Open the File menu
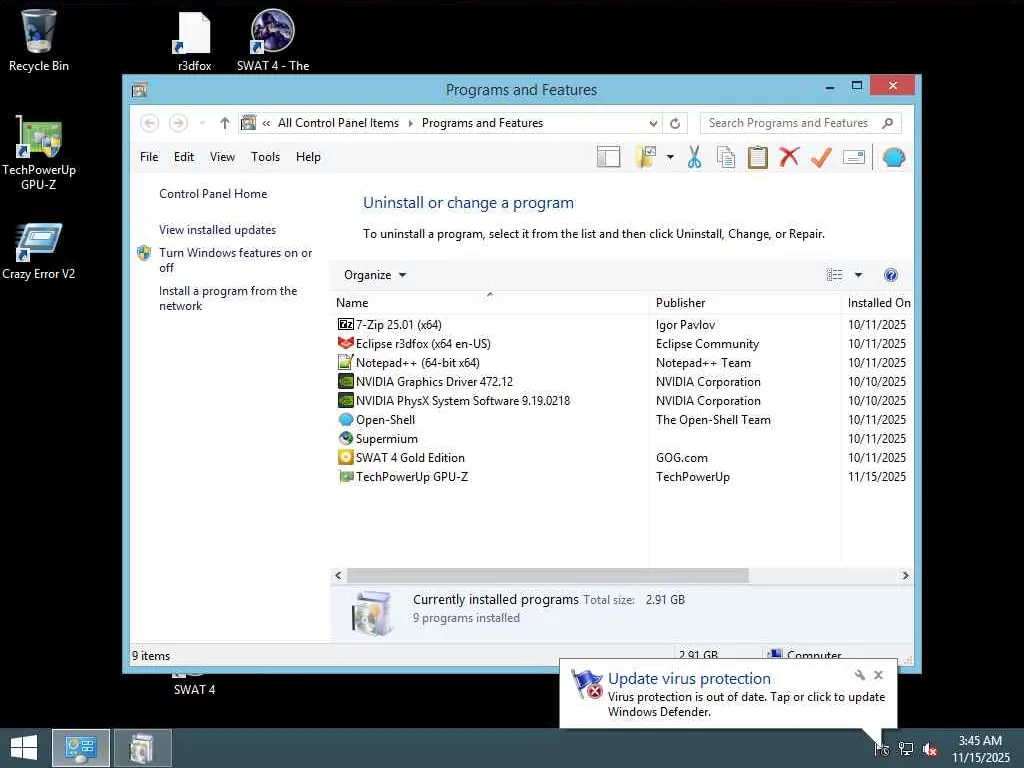 149,157
